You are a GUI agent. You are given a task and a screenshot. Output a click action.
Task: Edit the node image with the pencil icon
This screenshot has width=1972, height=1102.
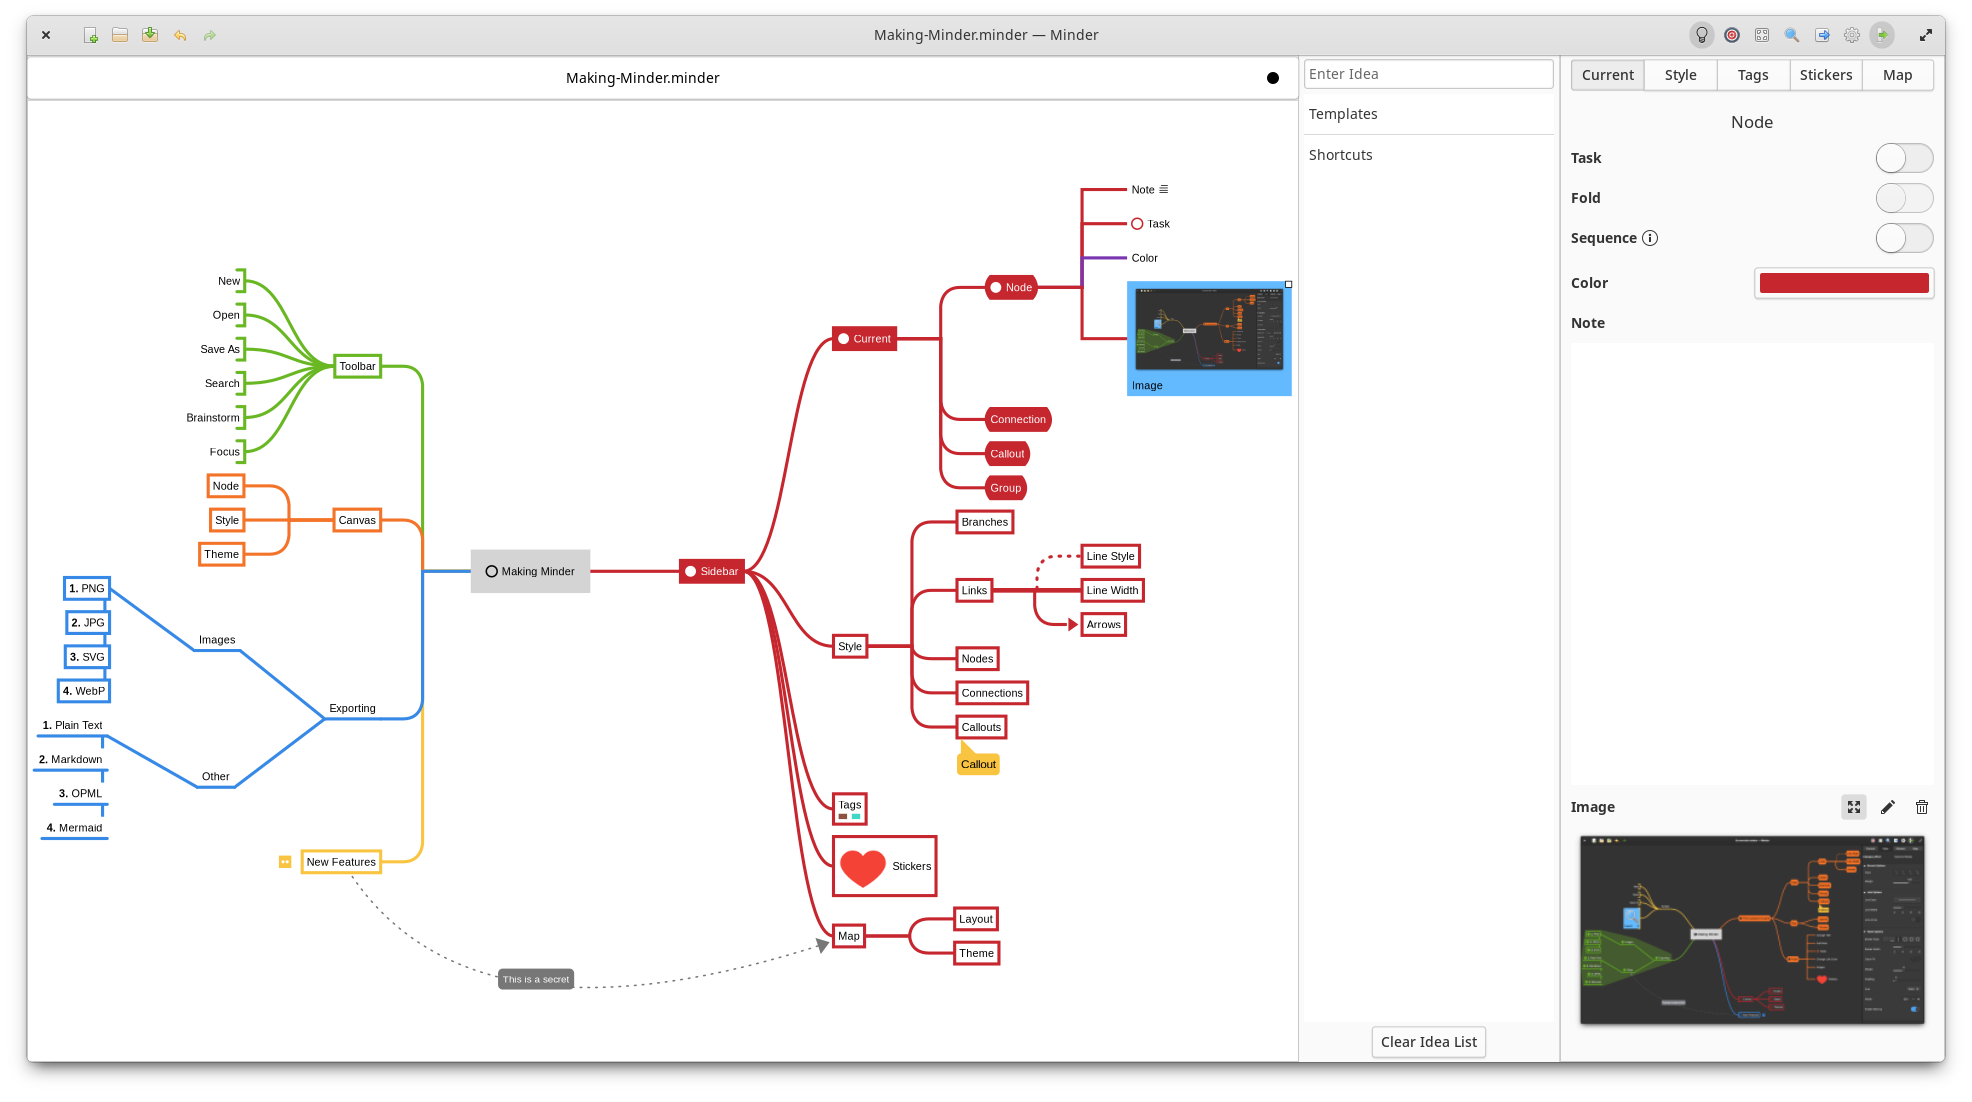pyautogui.click(x=1888, y=807)
